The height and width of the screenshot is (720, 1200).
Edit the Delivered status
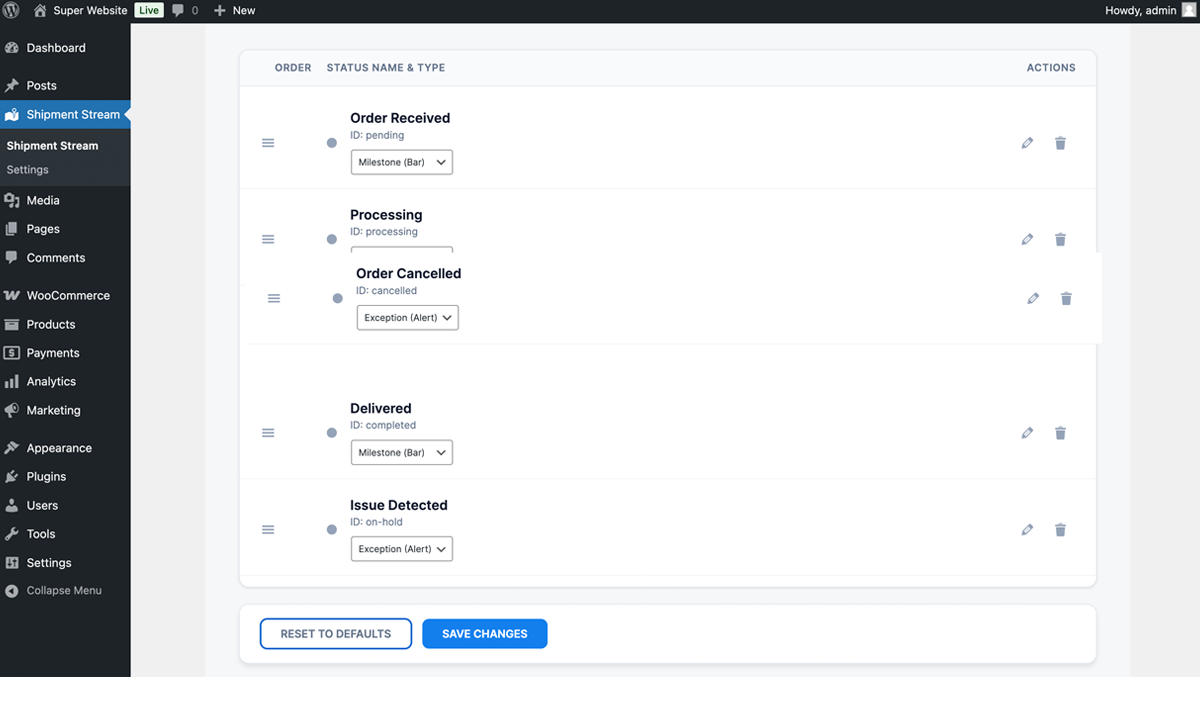[1027, 432]
